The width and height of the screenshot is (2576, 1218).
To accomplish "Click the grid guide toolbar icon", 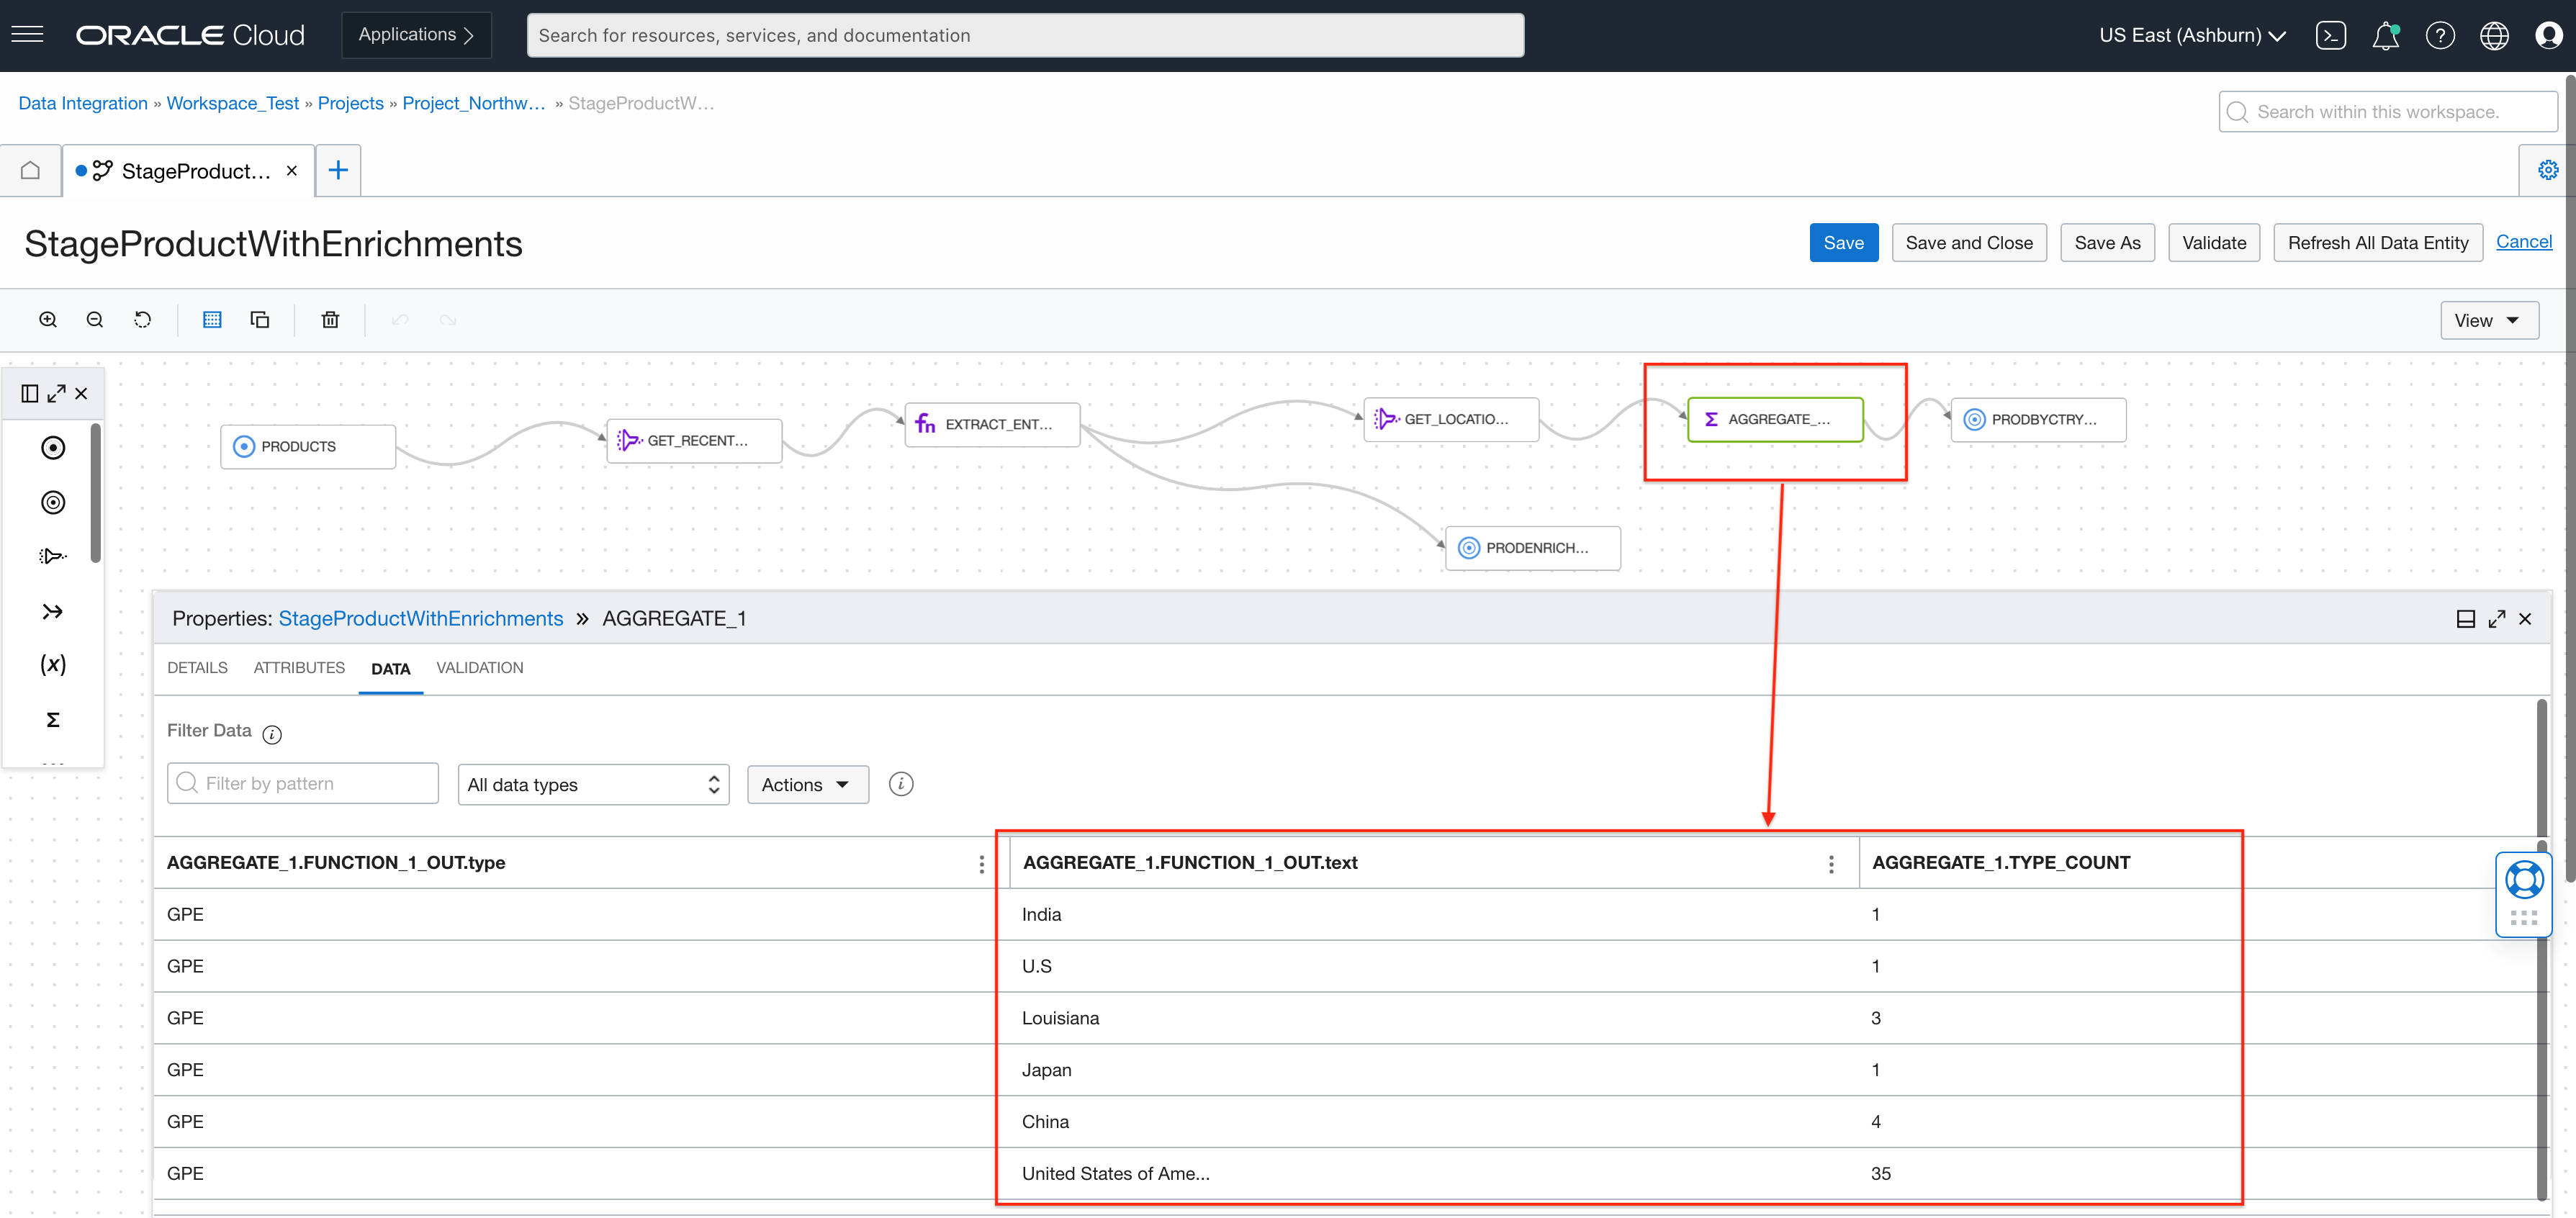I will coord(212,320).
